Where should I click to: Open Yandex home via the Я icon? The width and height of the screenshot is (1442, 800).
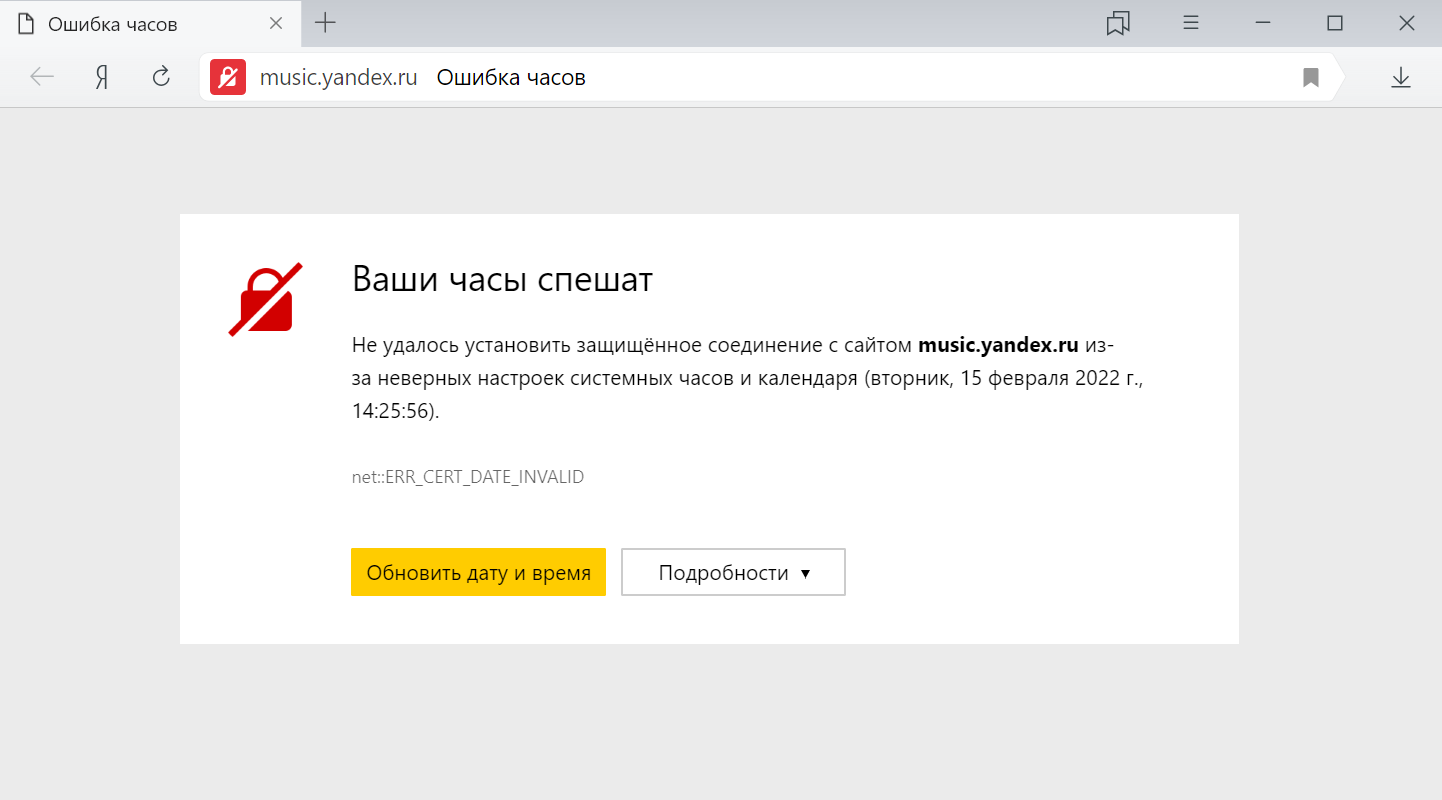pyautogui.click(x=101, y=77)
